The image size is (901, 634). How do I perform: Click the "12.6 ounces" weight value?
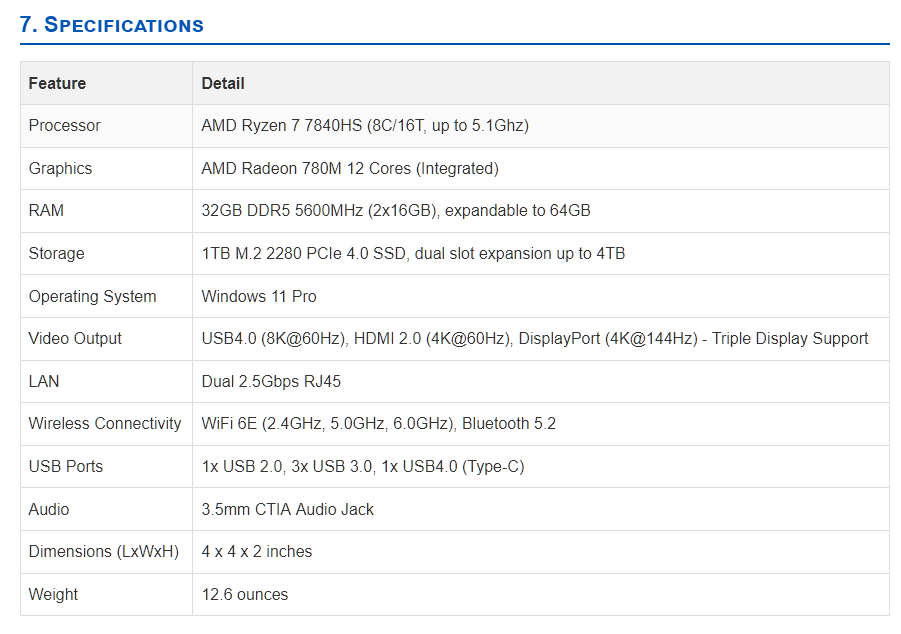coord(245,594)
